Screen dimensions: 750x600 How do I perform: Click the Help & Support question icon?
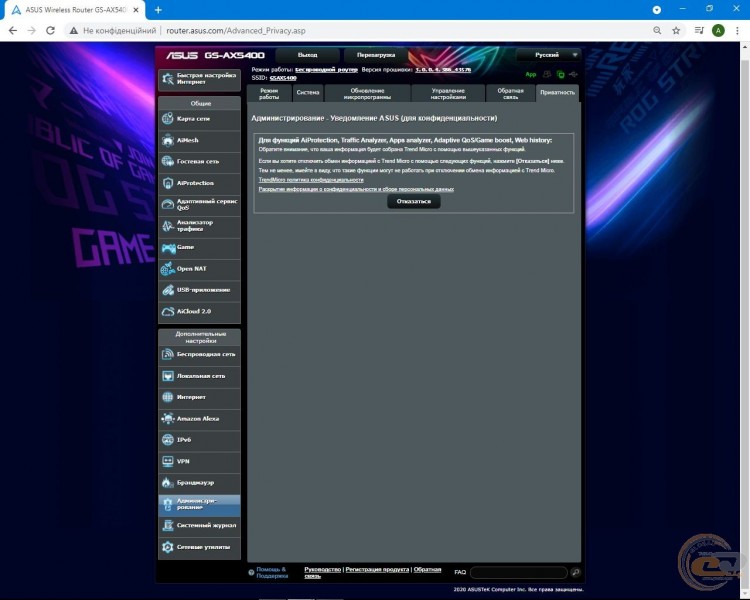click(x=251, y=573)
